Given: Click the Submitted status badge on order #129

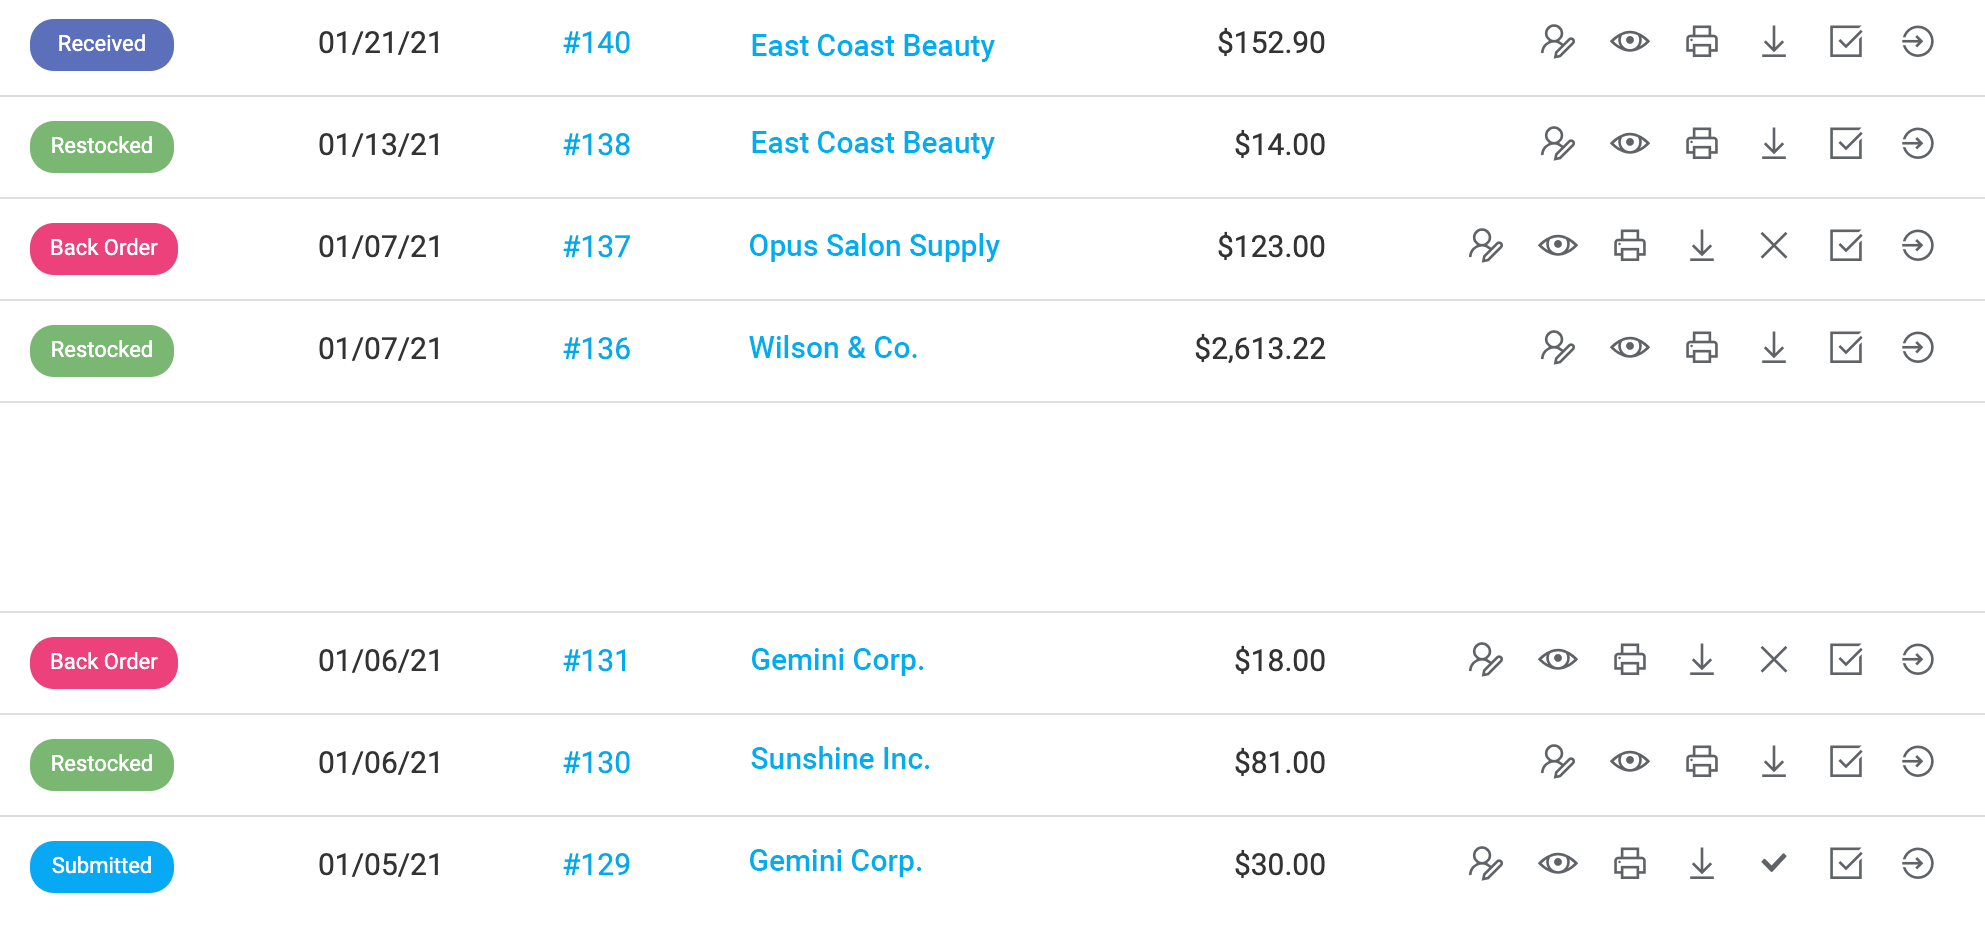Looking at the screenshot, I should tap(101, 866).
